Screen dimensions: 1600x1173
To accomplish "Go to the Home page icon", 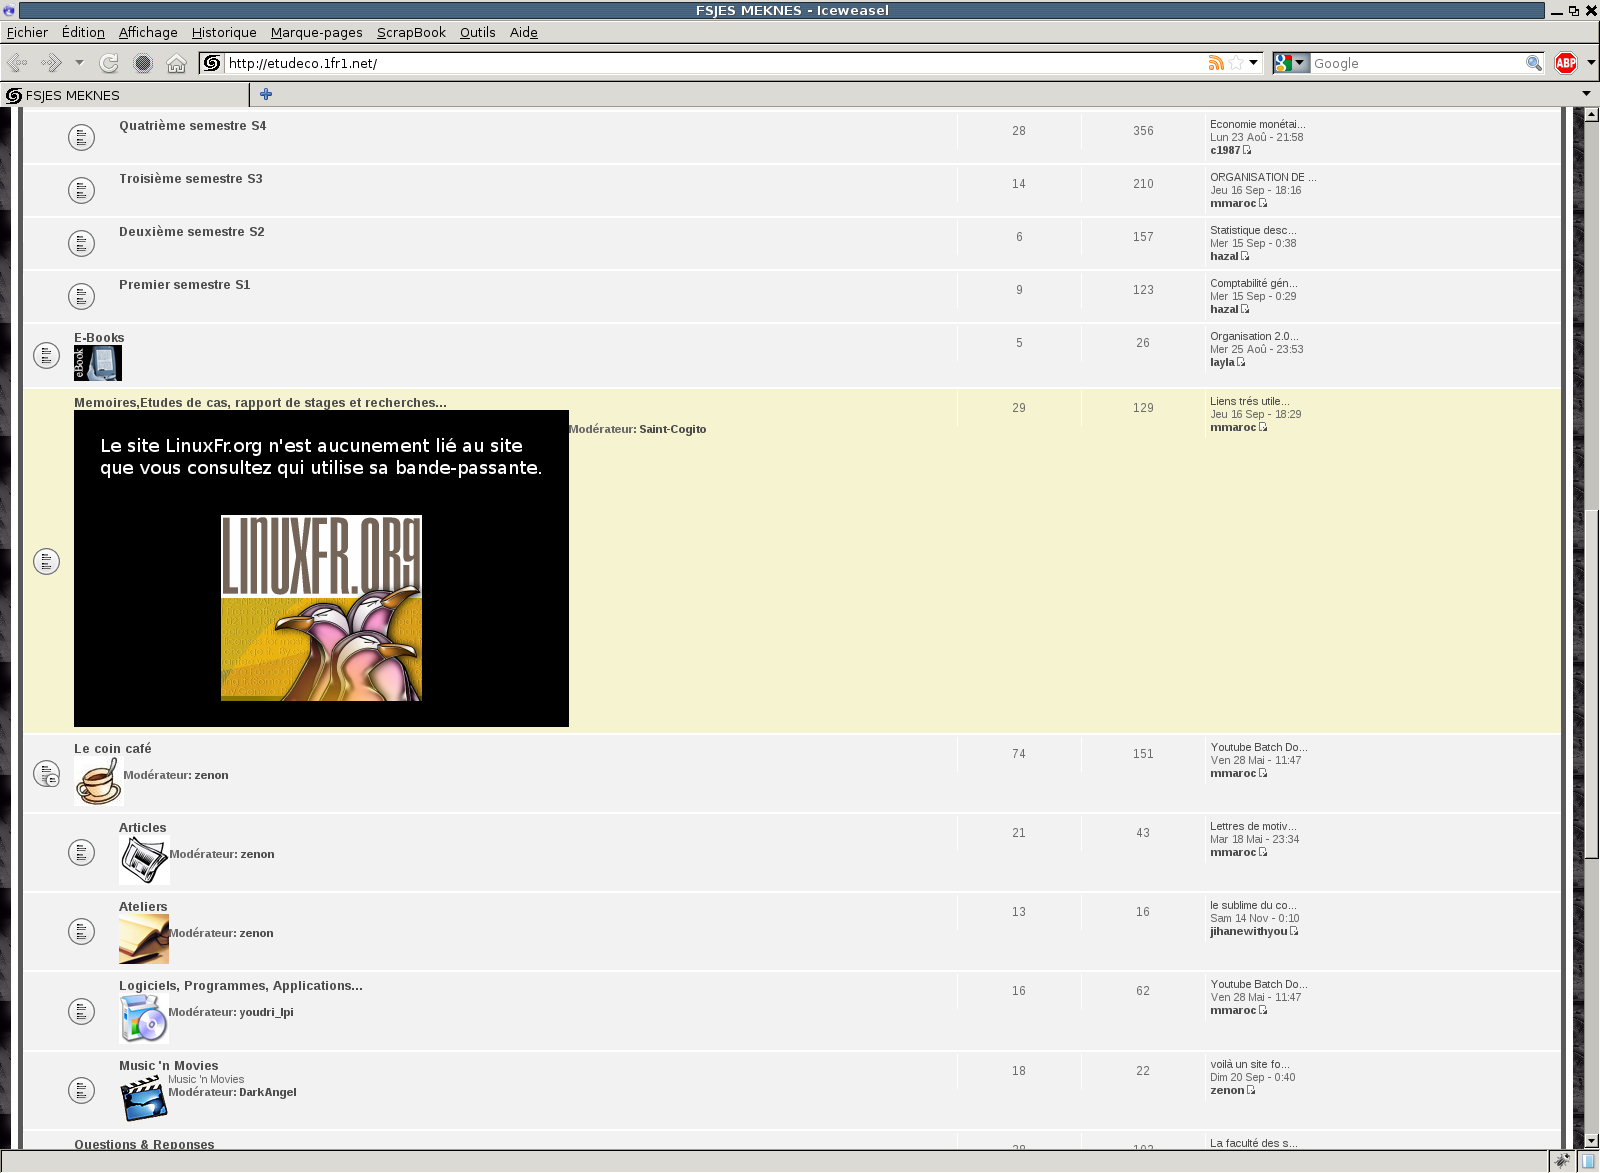I will tap(177, 63).
